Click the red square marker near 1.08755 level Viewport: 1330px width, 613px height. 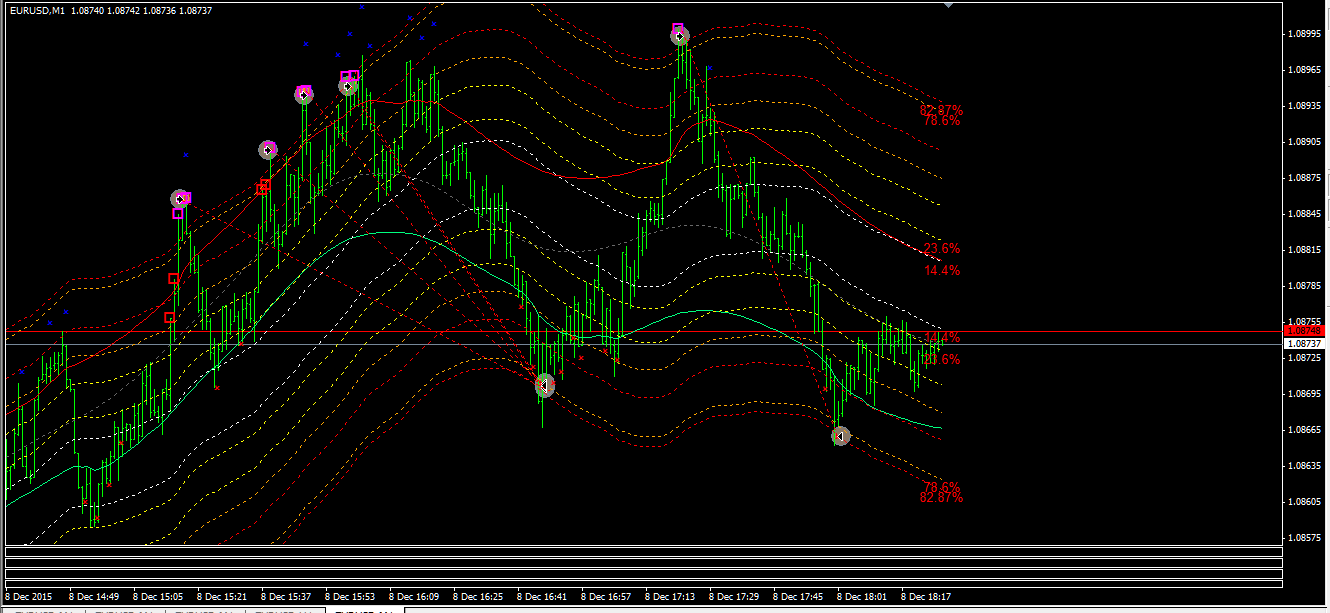169,317
